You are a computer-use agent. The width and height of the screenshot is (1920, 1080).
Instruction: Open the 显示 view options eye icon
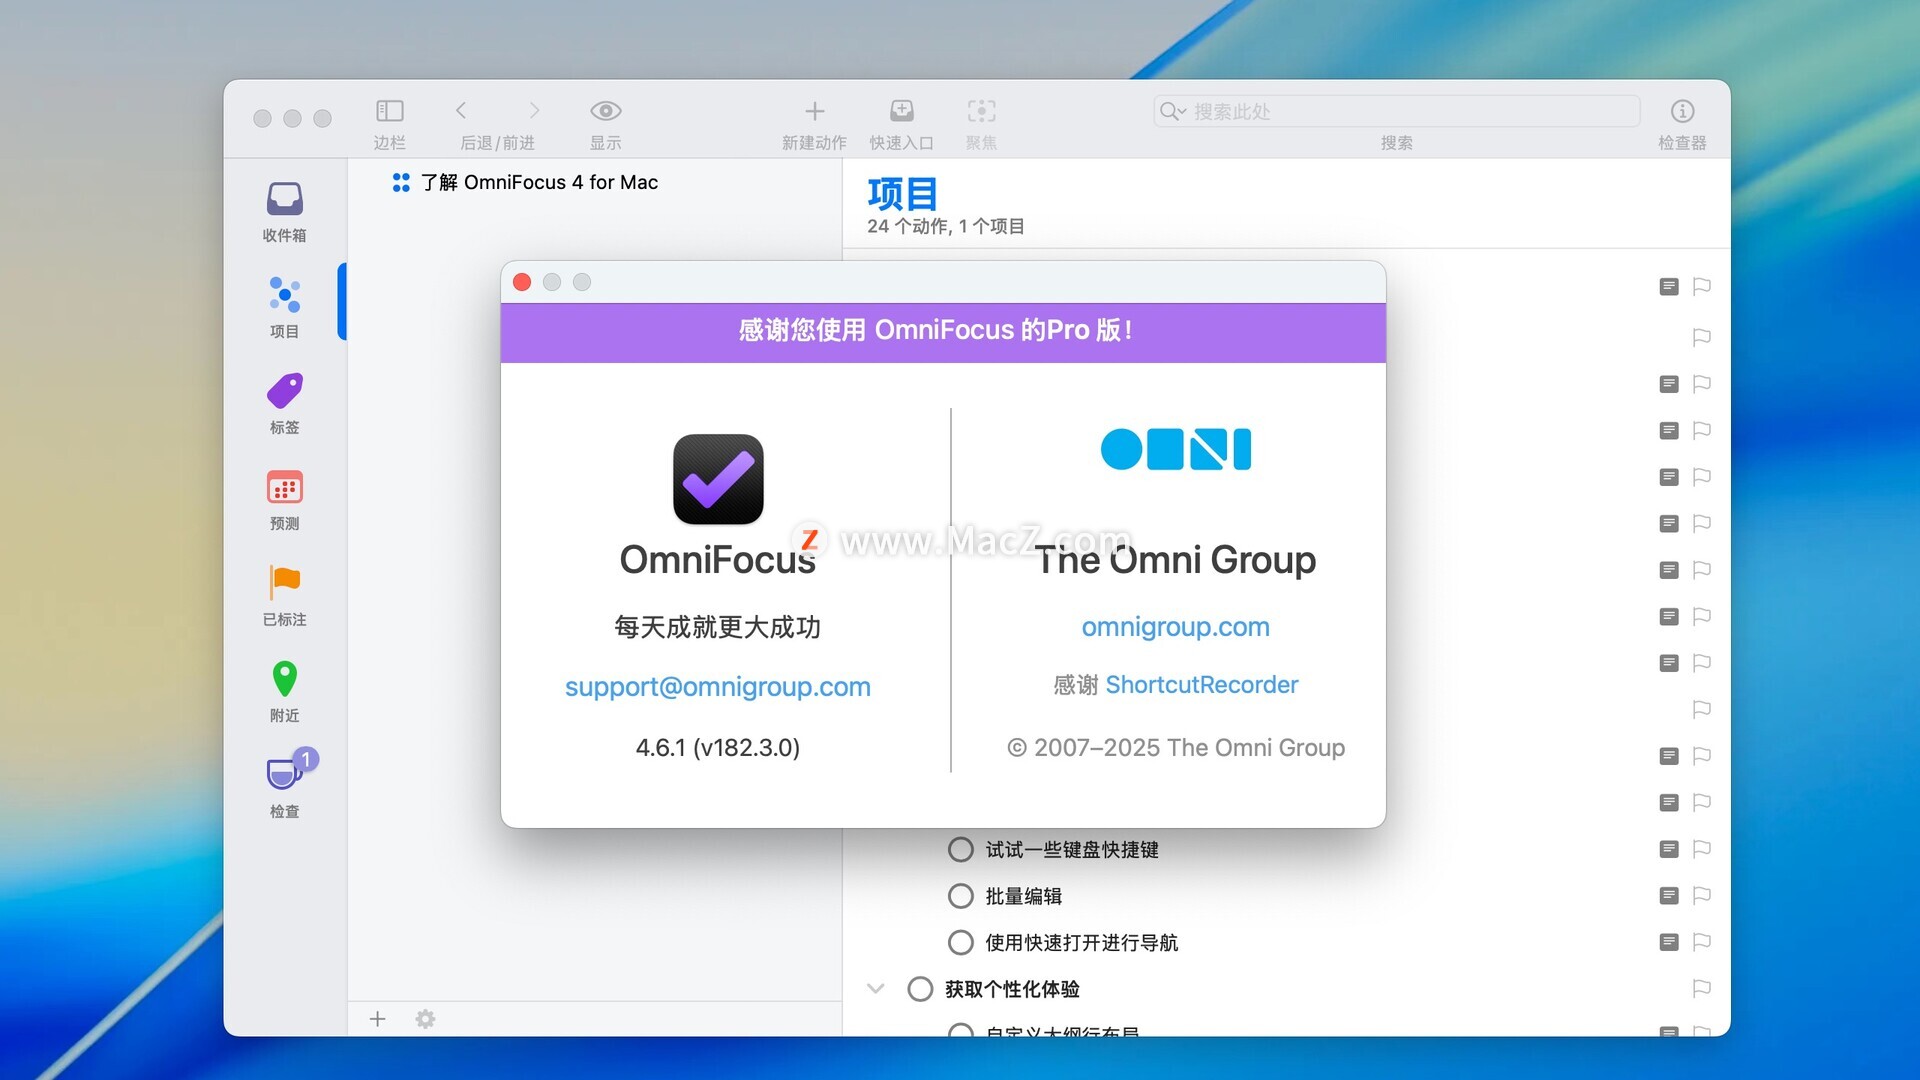point(605,111)
